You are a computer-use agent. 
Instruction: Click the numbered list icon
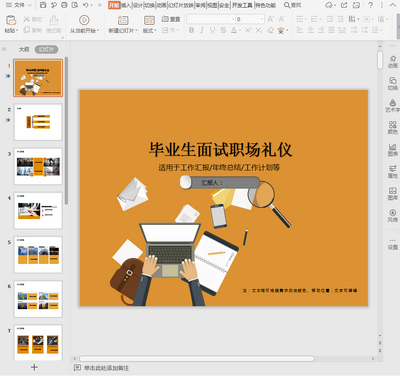314,19
